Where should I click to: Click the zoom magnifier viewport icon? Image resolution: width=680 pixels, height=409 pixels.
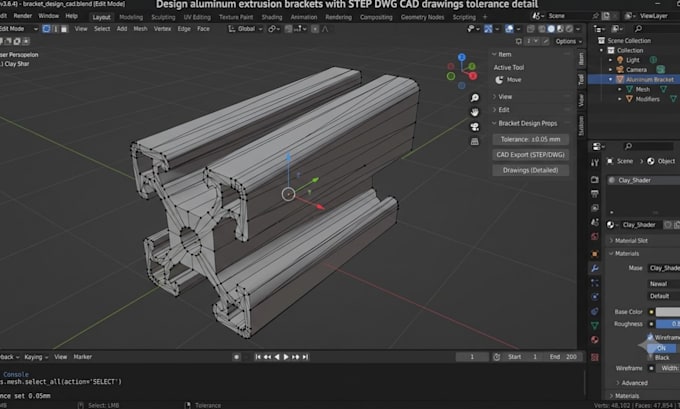[x=475, y=98]
